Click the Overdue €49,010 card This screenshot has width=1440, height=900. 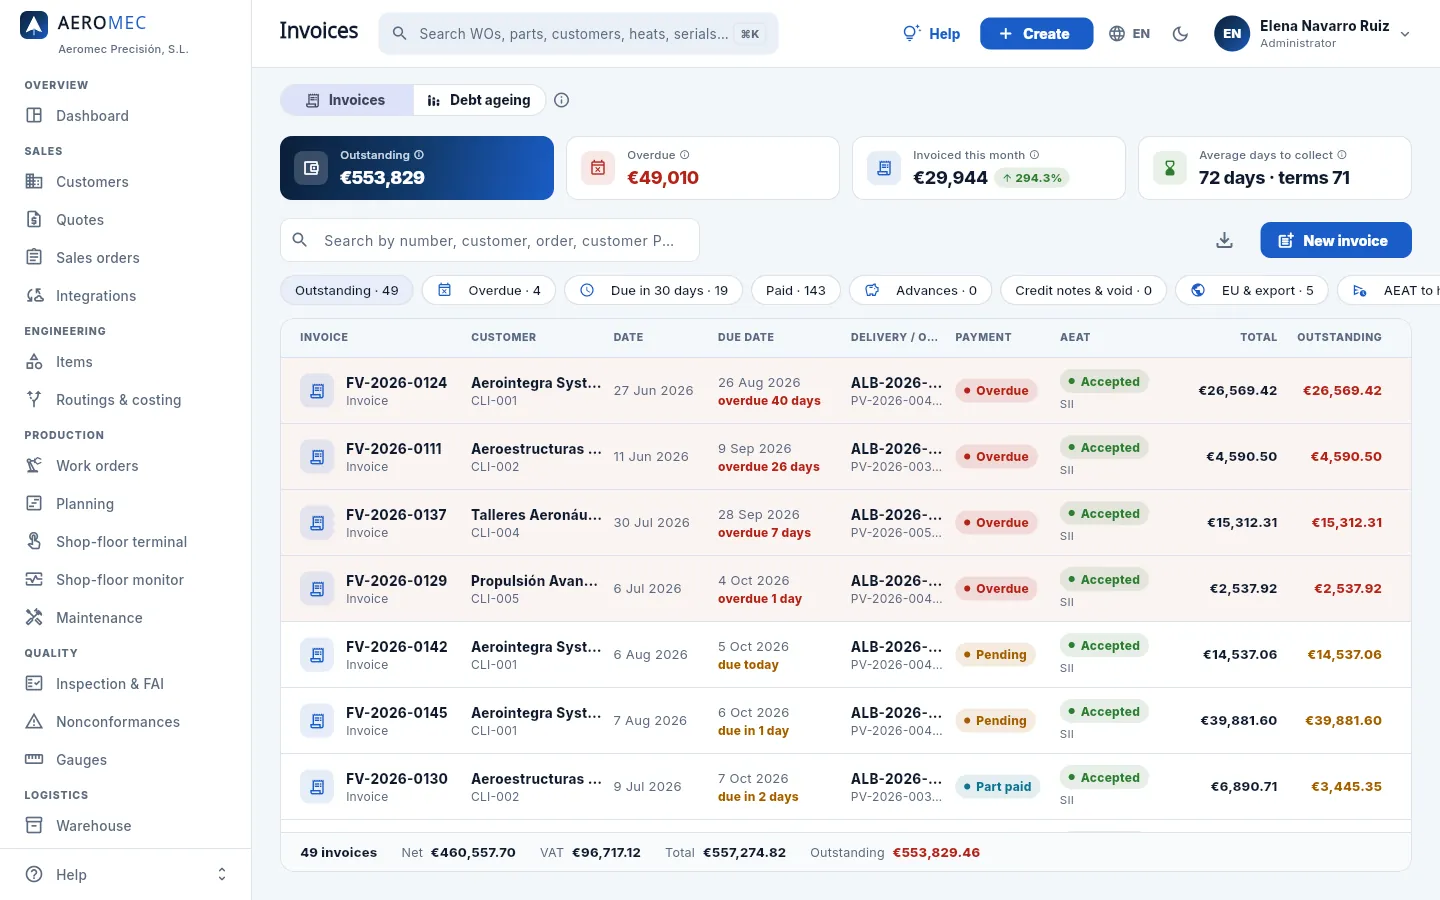(x=703, y=168)
